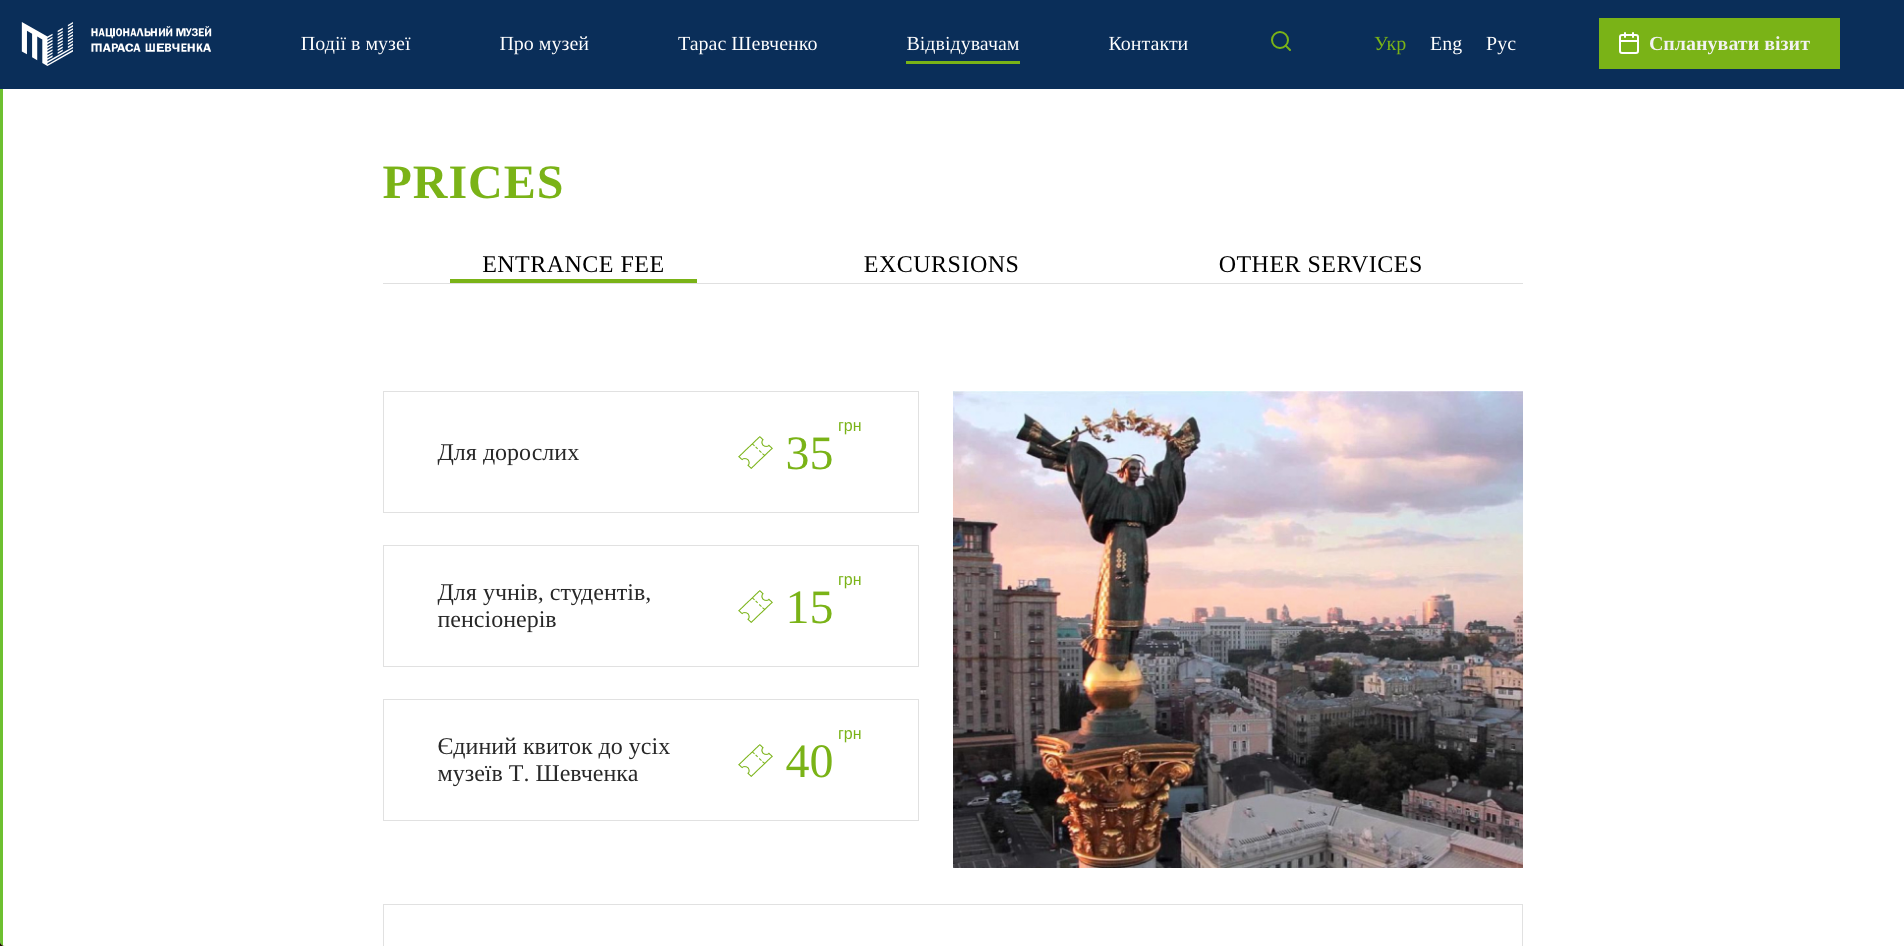Viewport: 1904px width, 946px height.
Task: Click the Для дорослих price card
Action: tap(651, 452)
